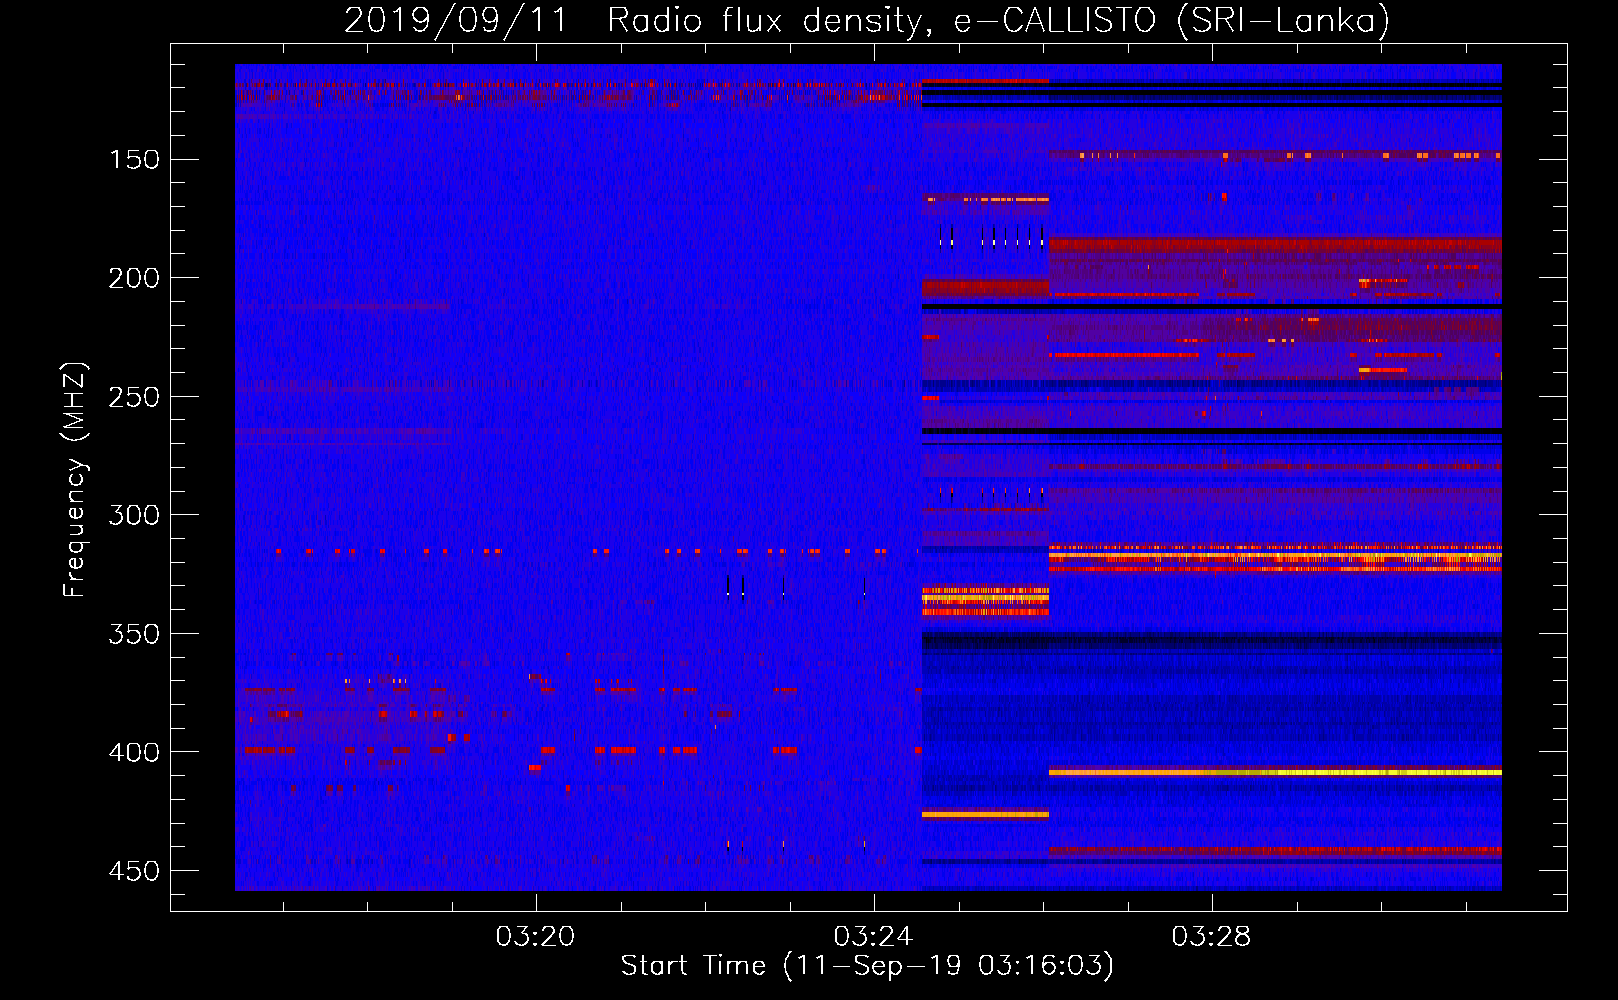
Task: Click the 'Frequency (MHZ)' axis label
Action: coord(75,479)
